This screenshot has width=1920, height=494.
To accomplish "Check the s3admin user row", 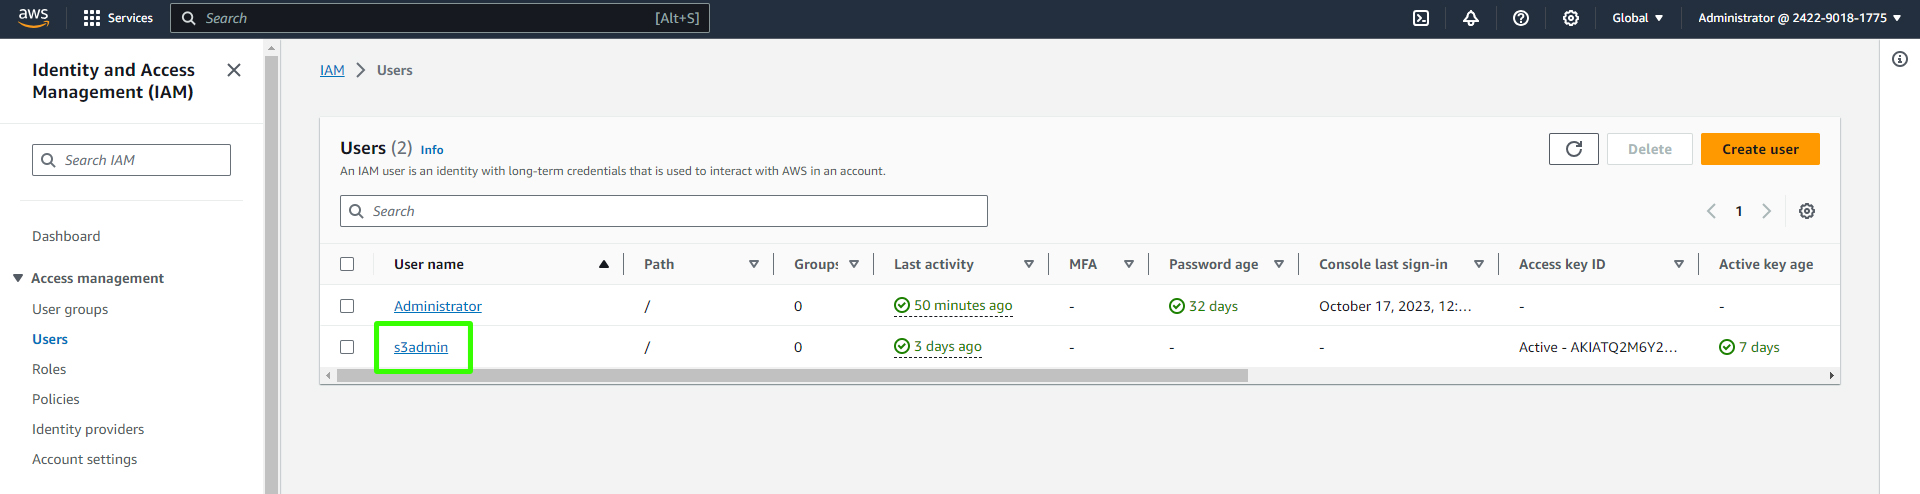I will pyautogui.click(x=347, y=347).
